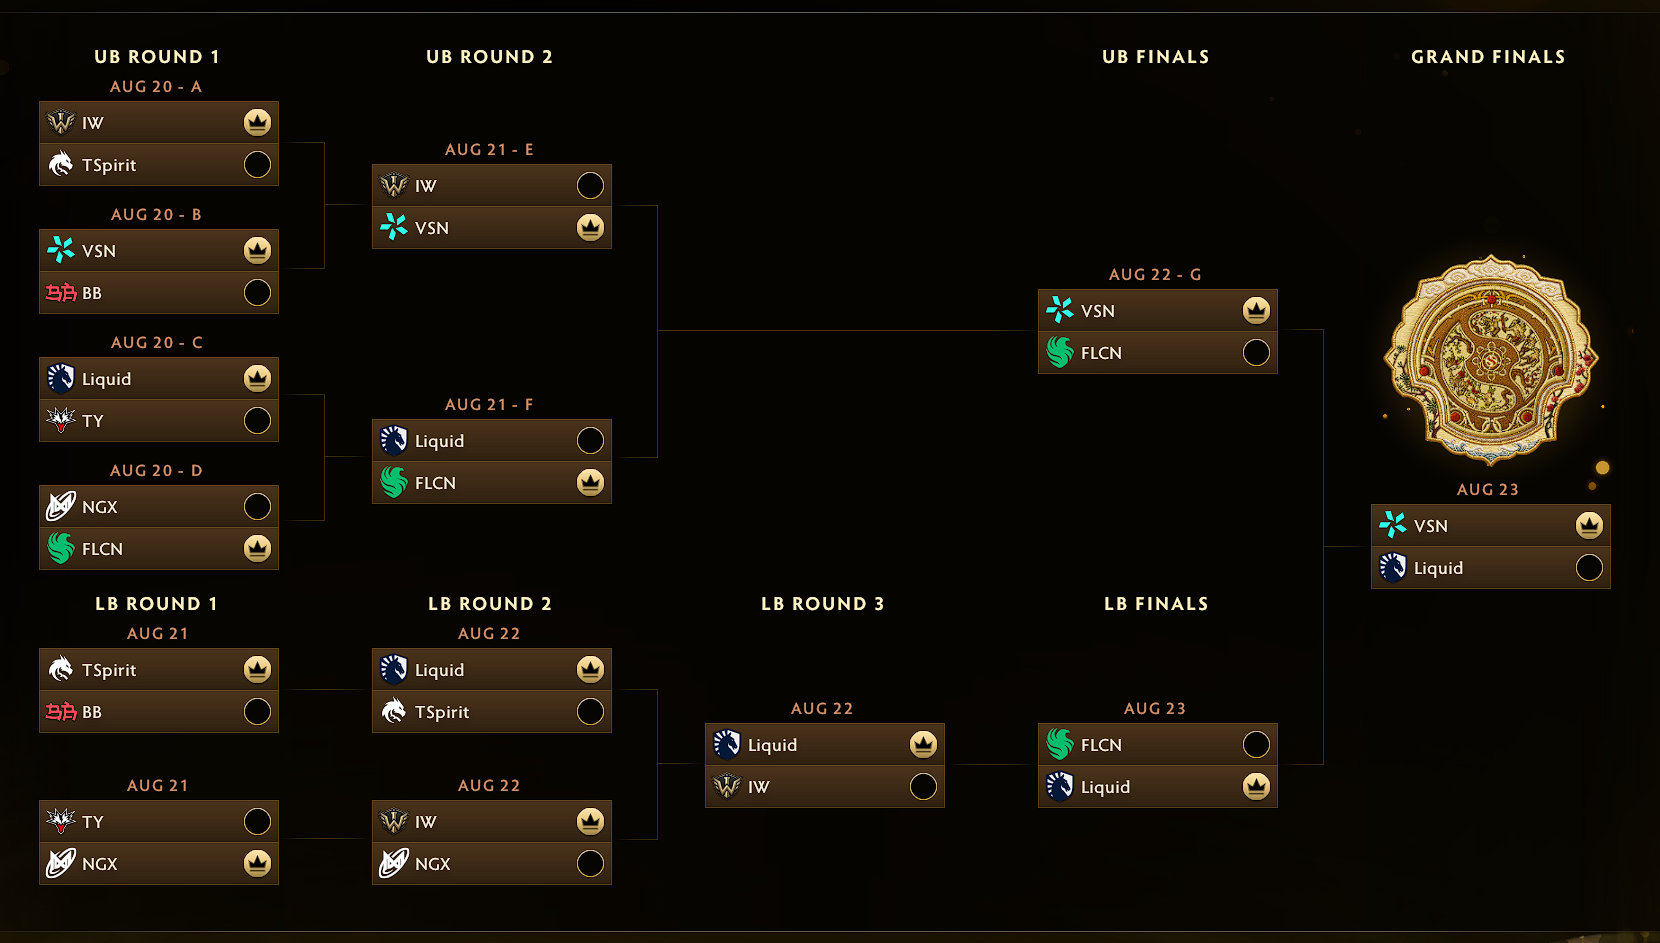1660x943 pixels.
Task: Open the Liquid row in match Aug 21 - F
Action: point(492,440)
